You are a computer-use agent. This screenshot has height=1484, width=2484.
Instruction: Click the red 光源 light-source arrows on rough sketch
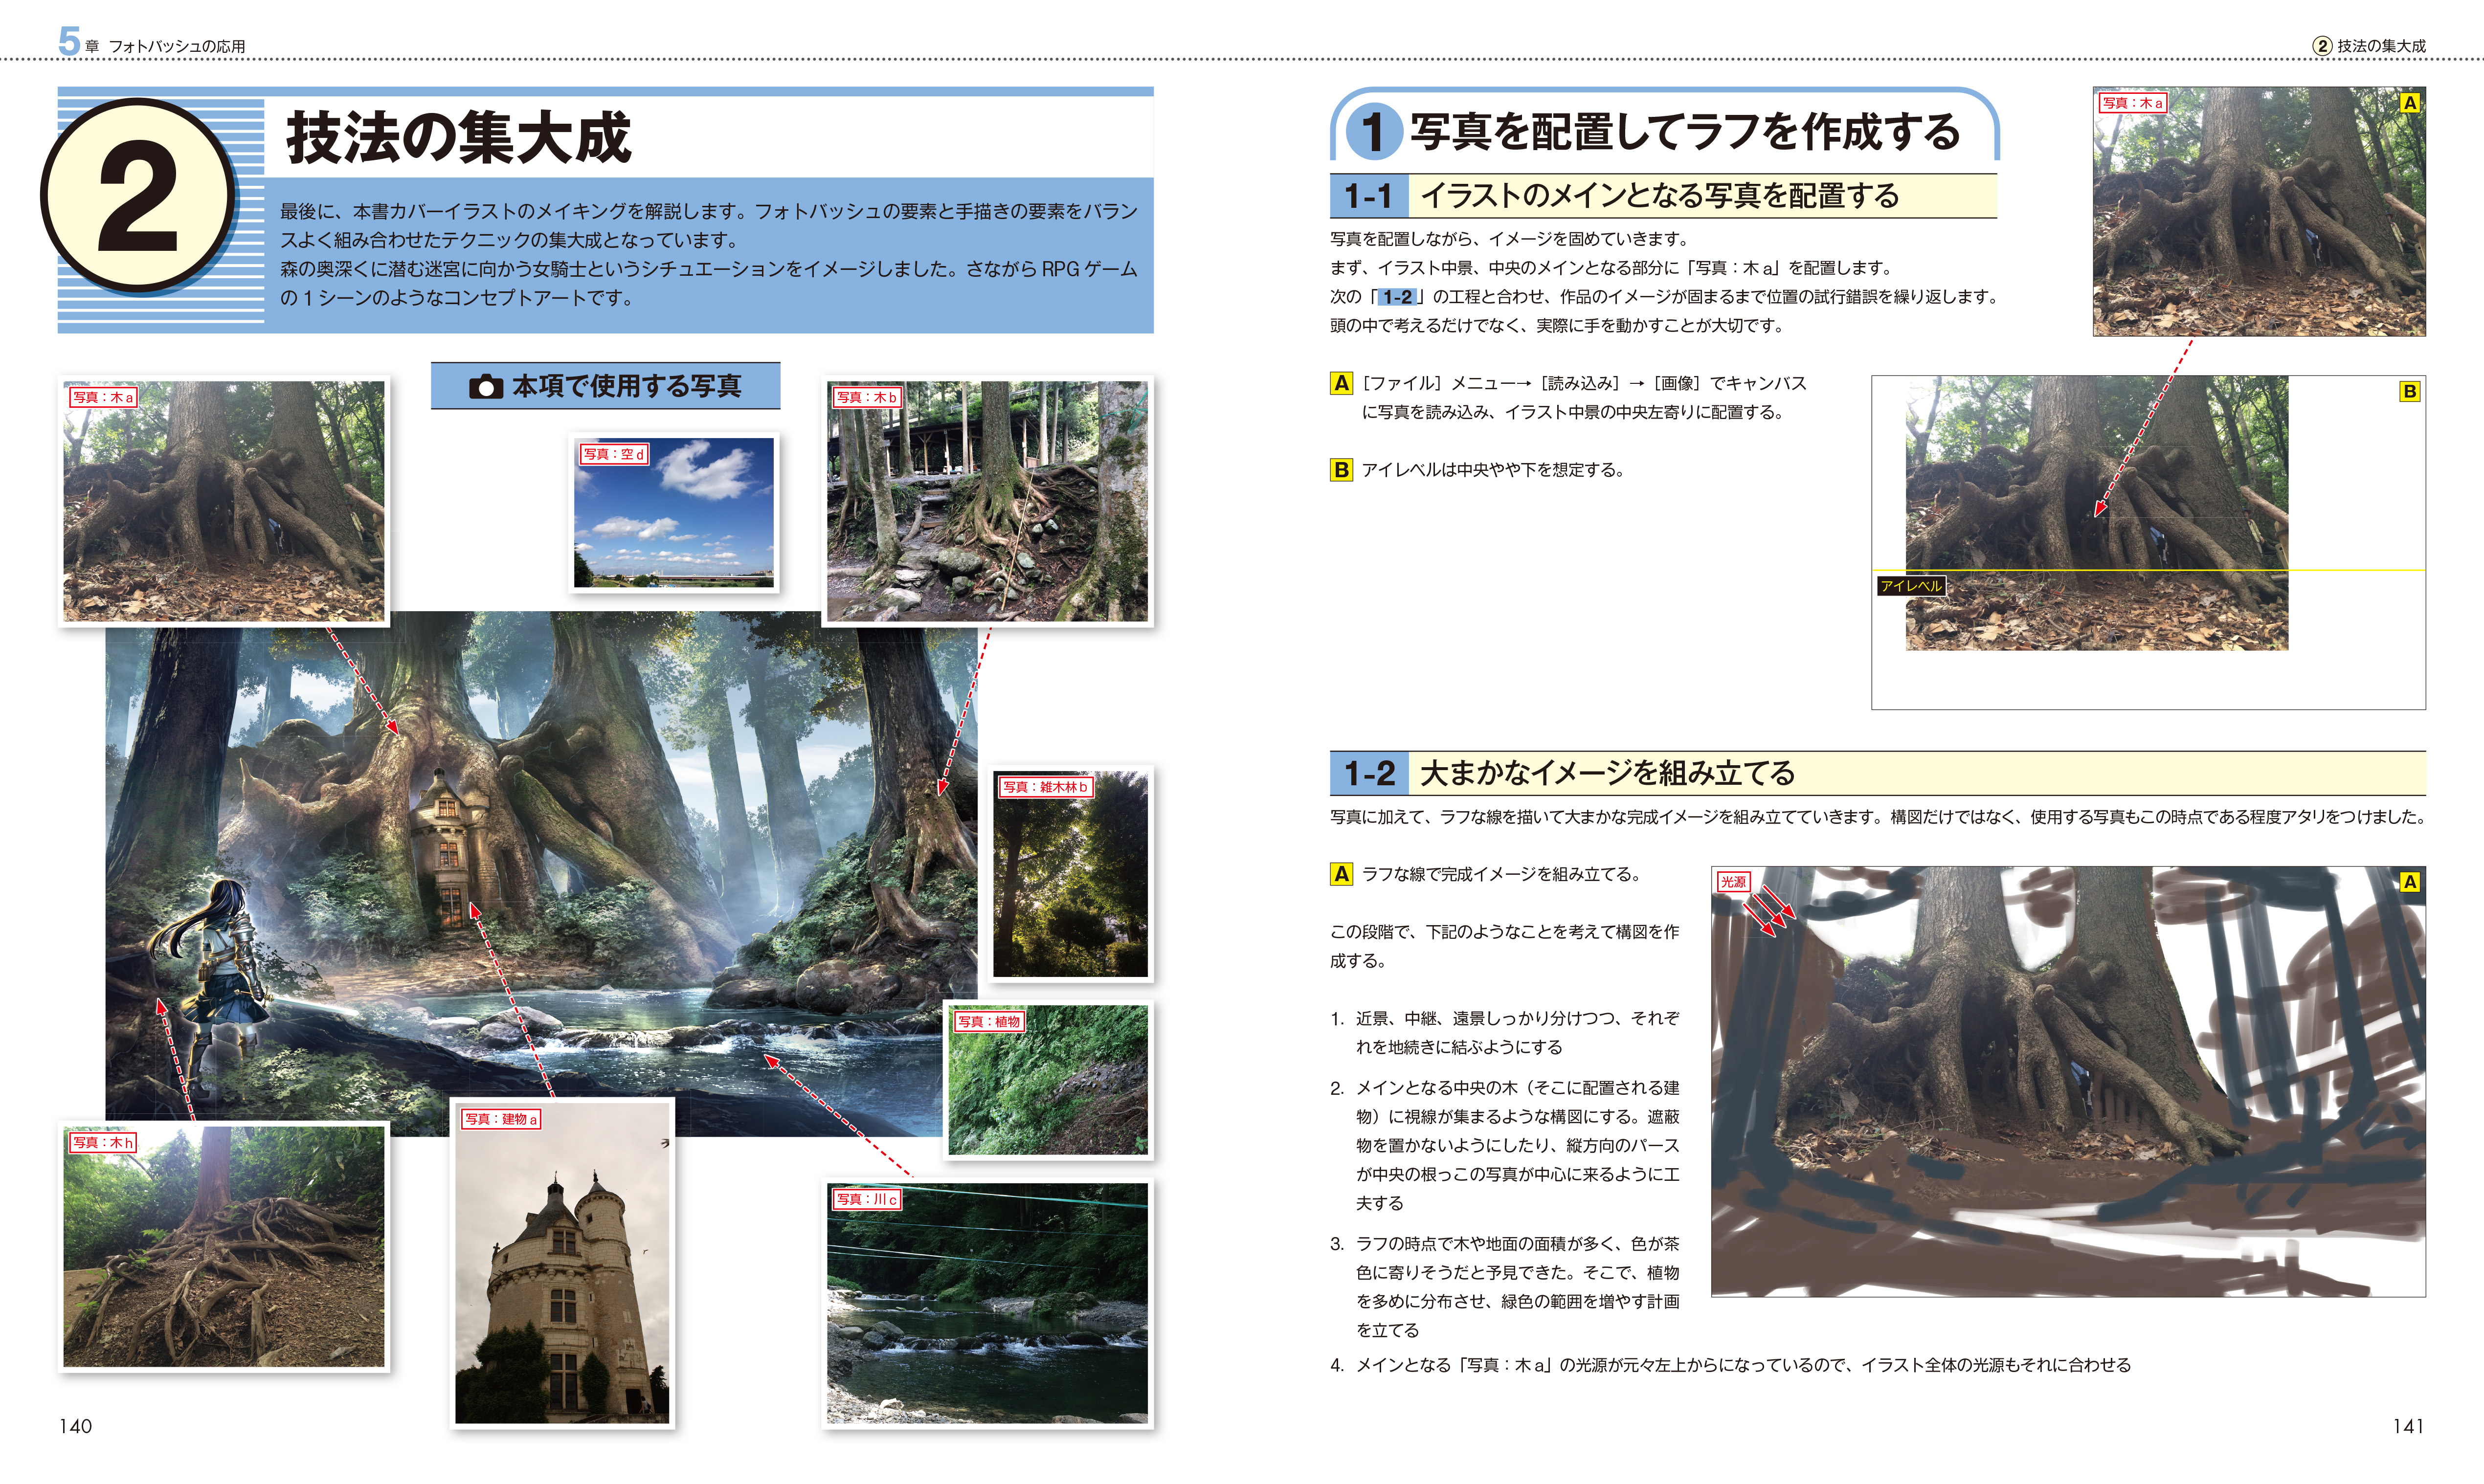pyautogui.click(x=1770, y=910)
